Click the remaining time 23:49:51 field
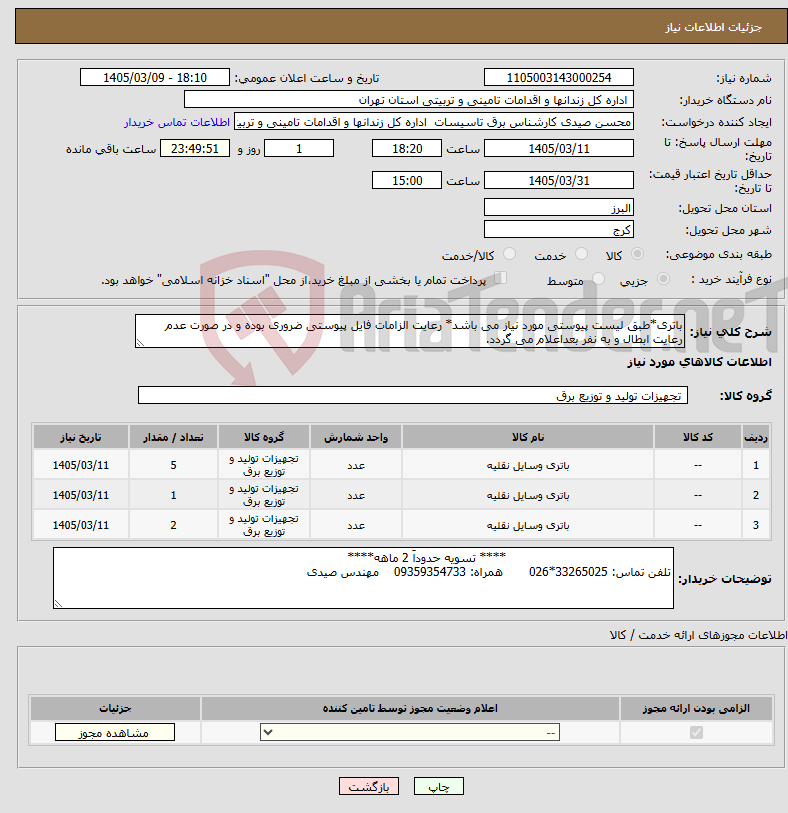Screen dimensions: 788x813 tap(195, 148)
